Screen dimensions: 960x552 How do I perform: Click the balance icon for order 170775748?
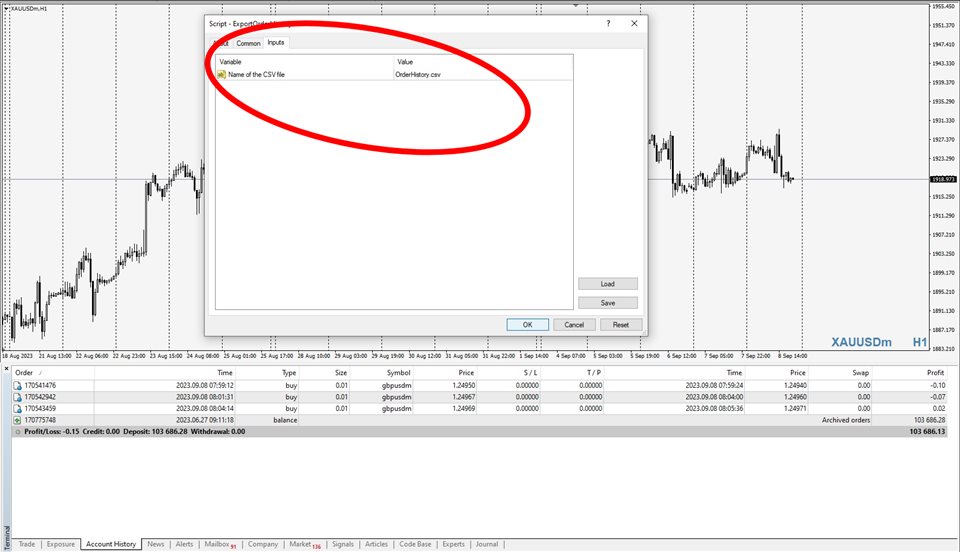[x=18, y=420]
